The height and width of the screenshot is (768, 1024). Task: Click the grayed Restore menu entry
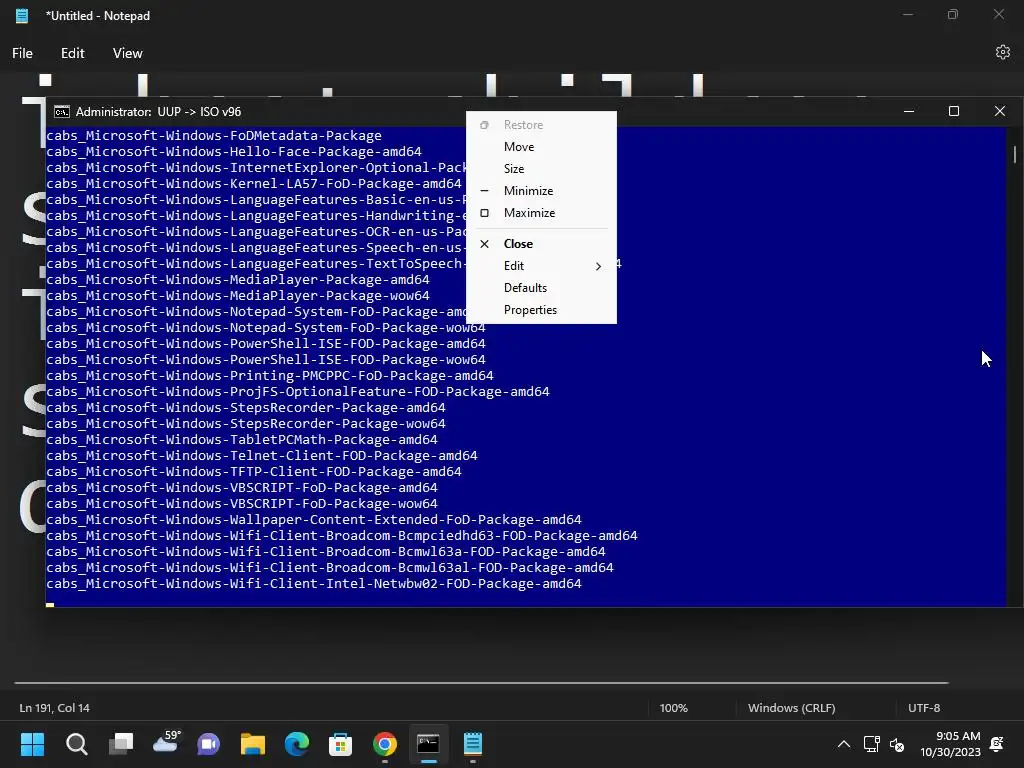click(x=541, y=125)
